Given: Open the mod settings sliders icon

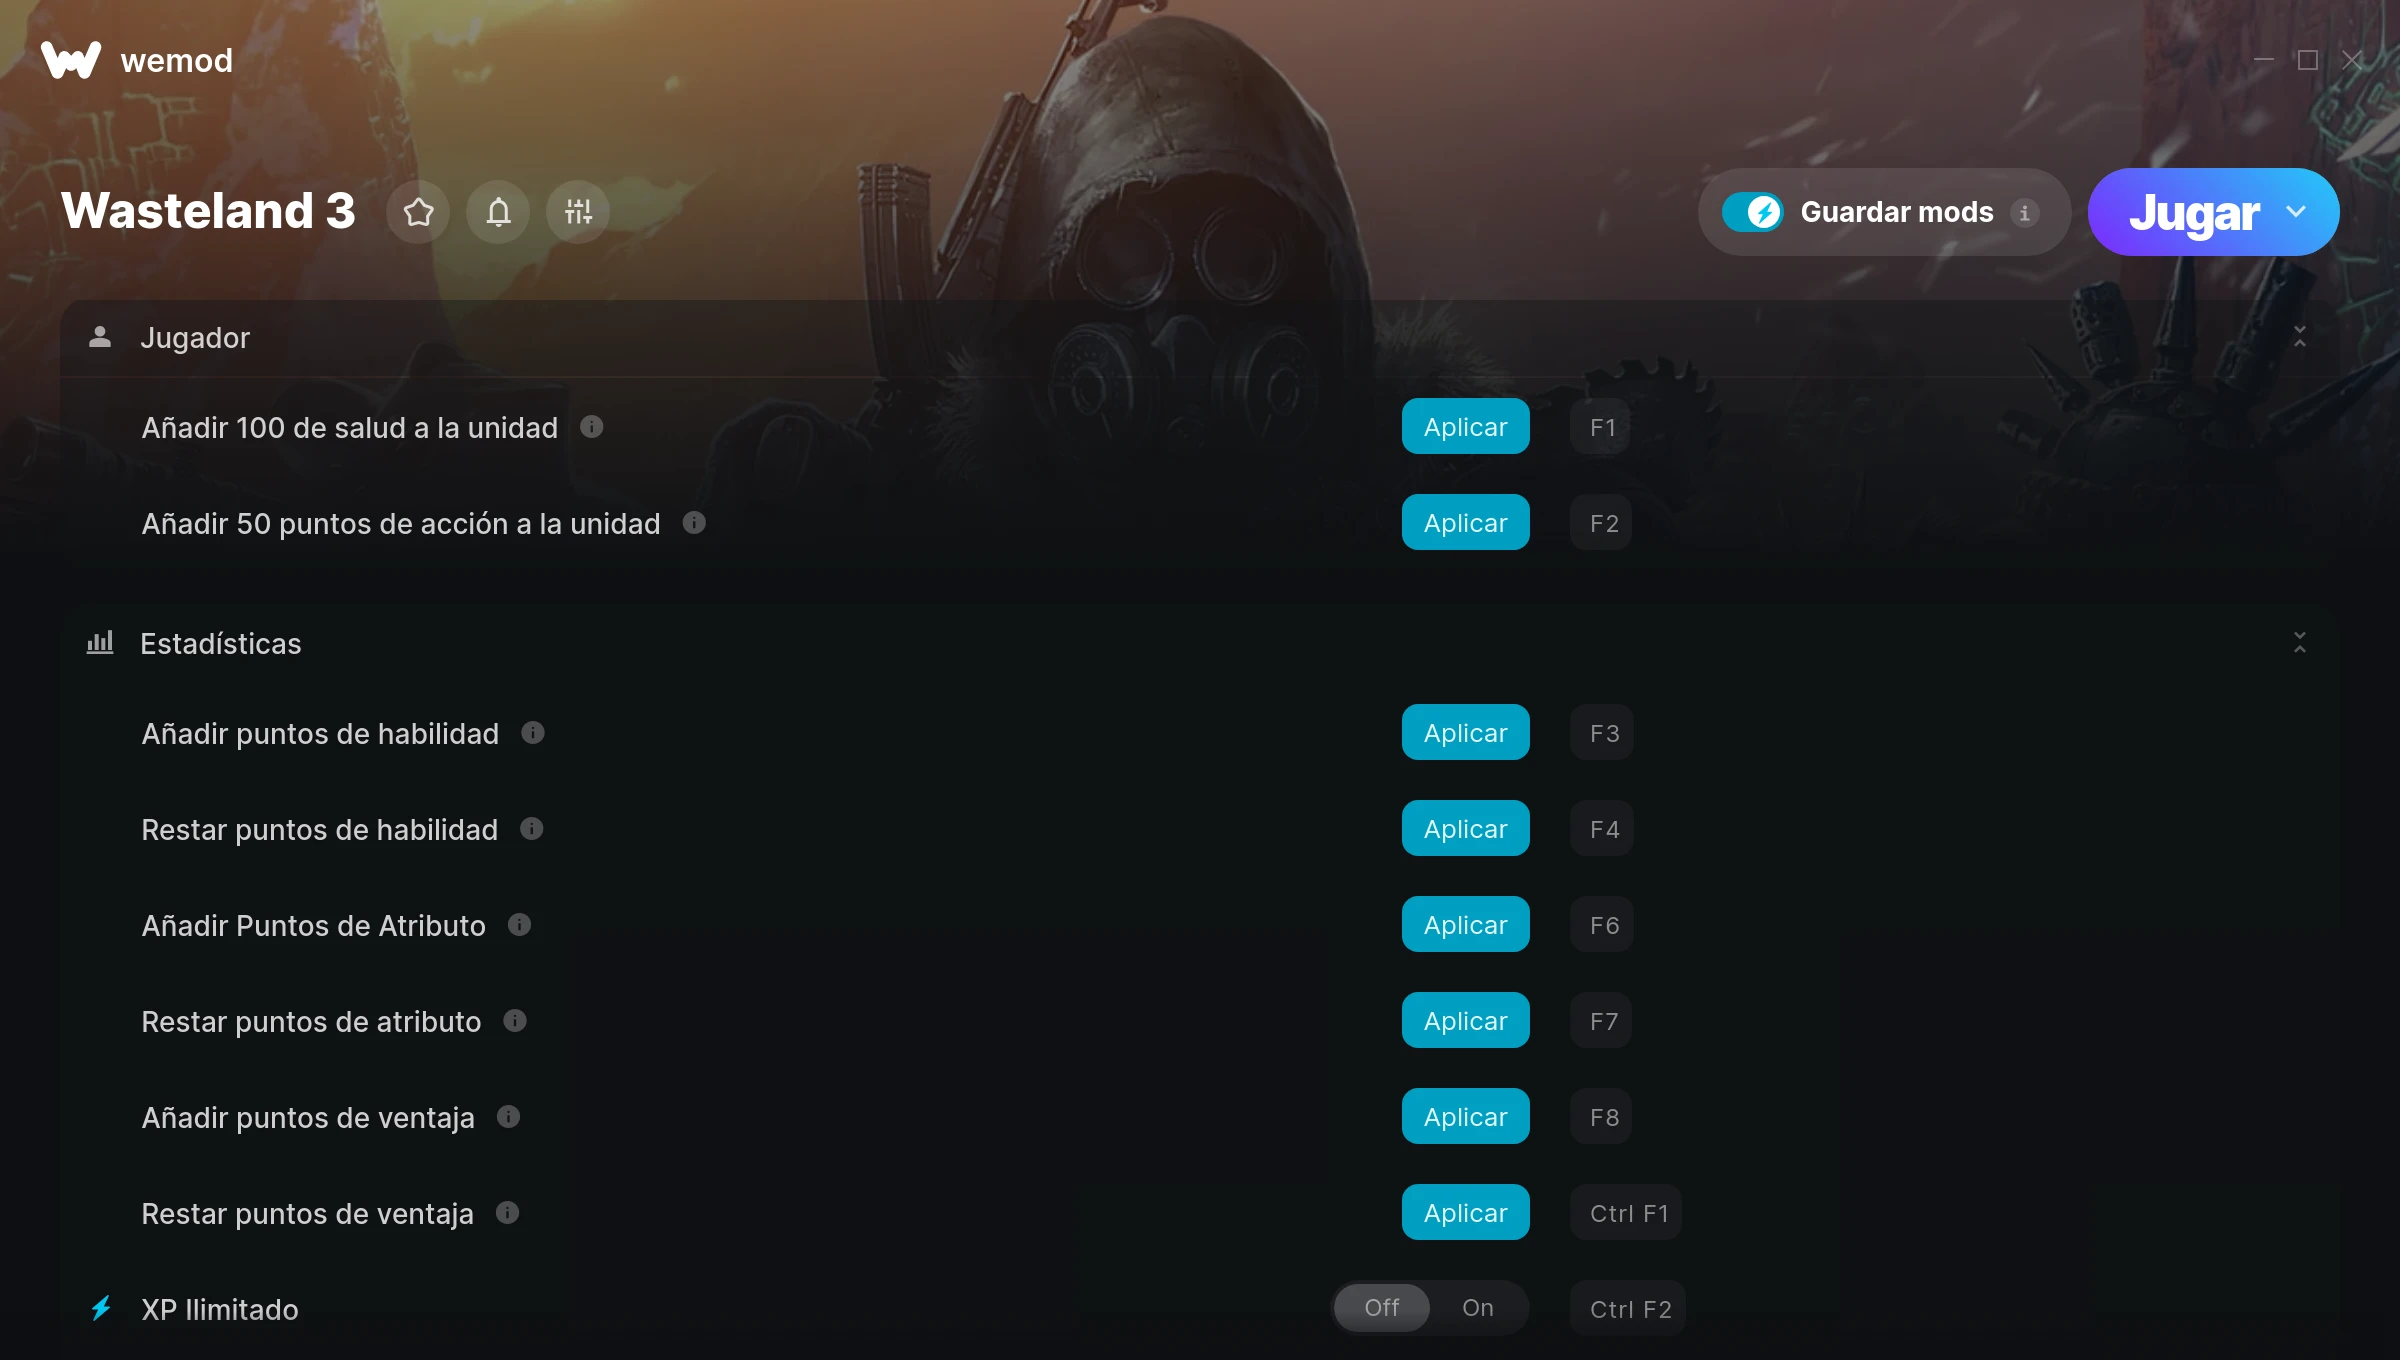Looking at the screenshot, I should 578,212.
